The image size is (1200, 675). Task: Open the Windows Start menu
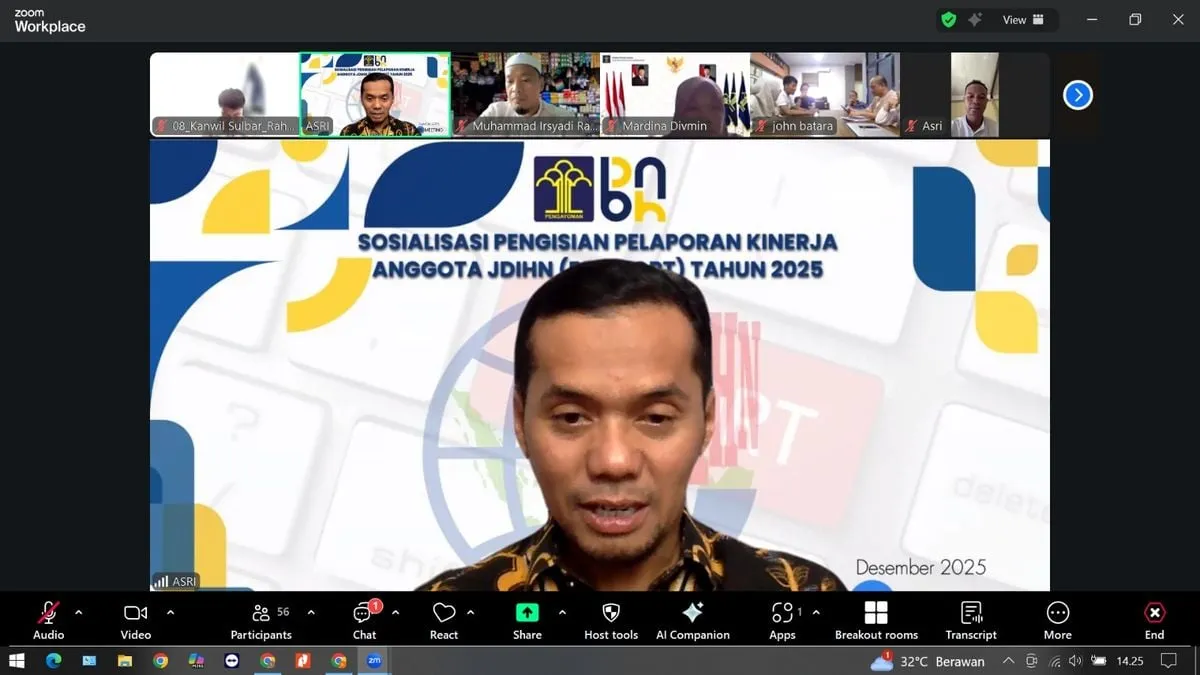tap(17, 661)
